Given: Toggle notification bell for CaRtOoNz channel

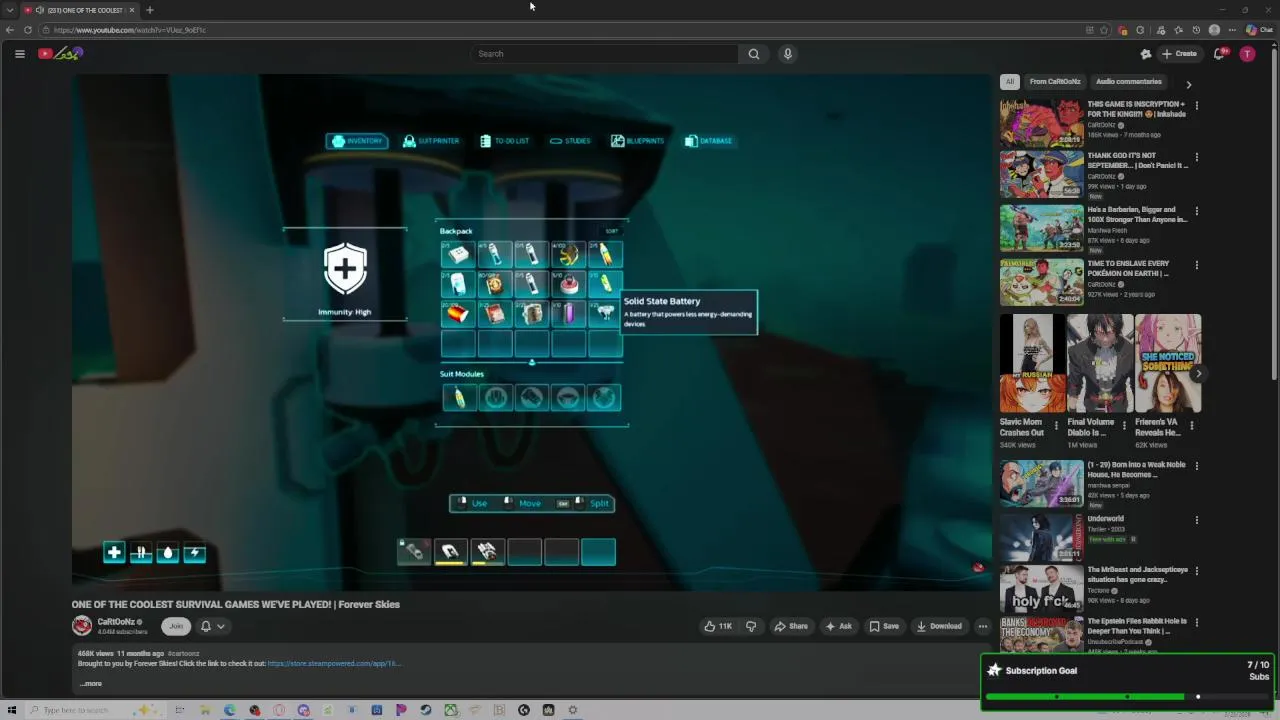Looking at the screenshot, I should (x=206, y=626).
